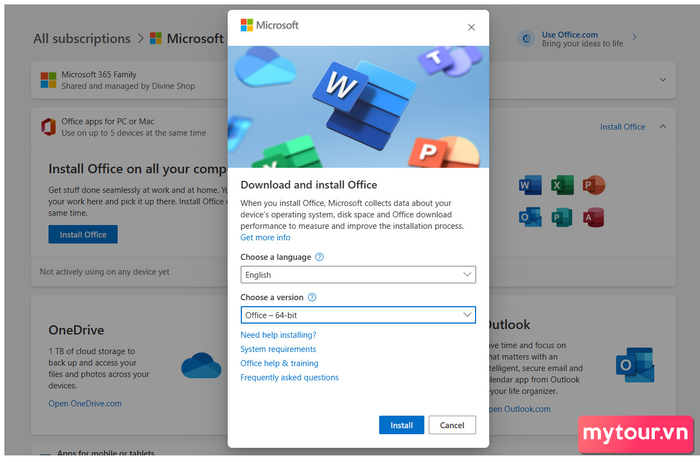Click the Install Office link beside the collapse chevron
700x462 pixels.
[622, 127]
